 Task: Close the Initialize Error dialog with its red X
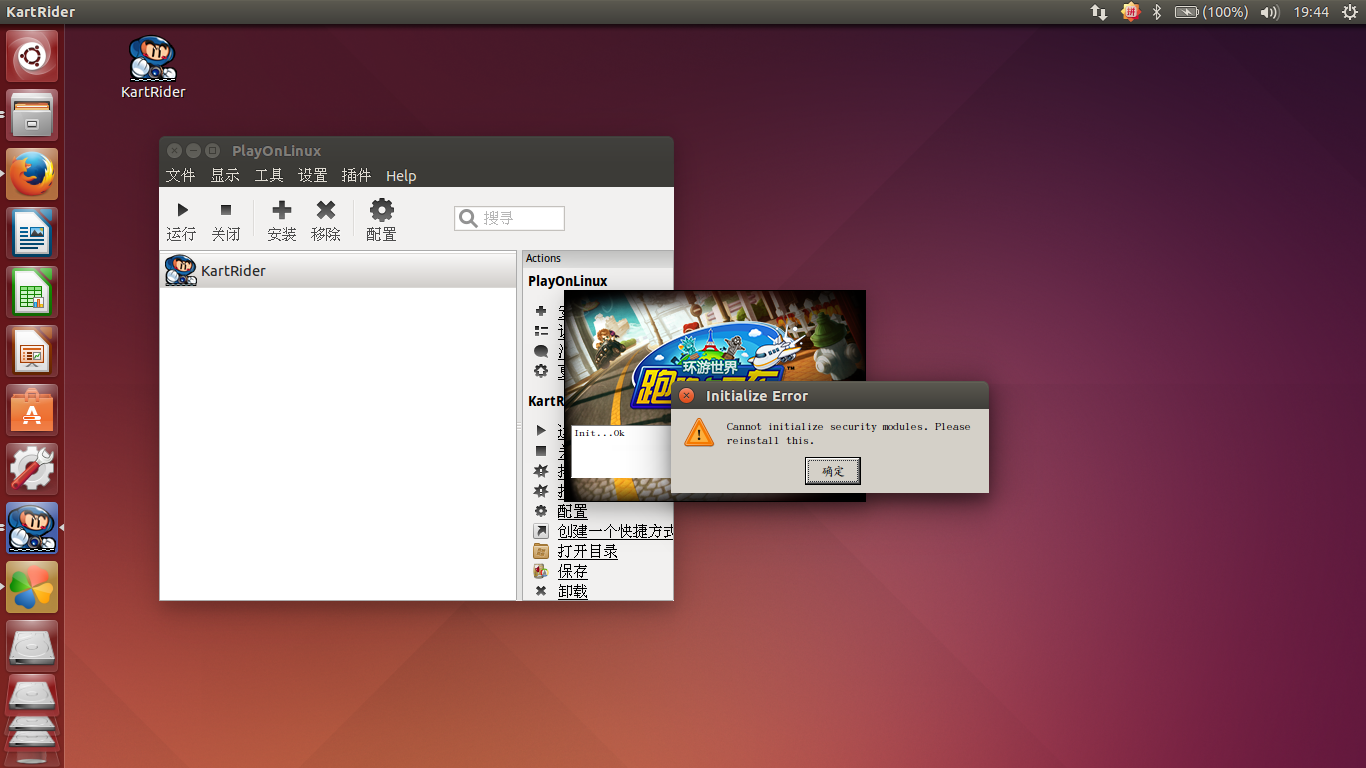pos(686,396)
